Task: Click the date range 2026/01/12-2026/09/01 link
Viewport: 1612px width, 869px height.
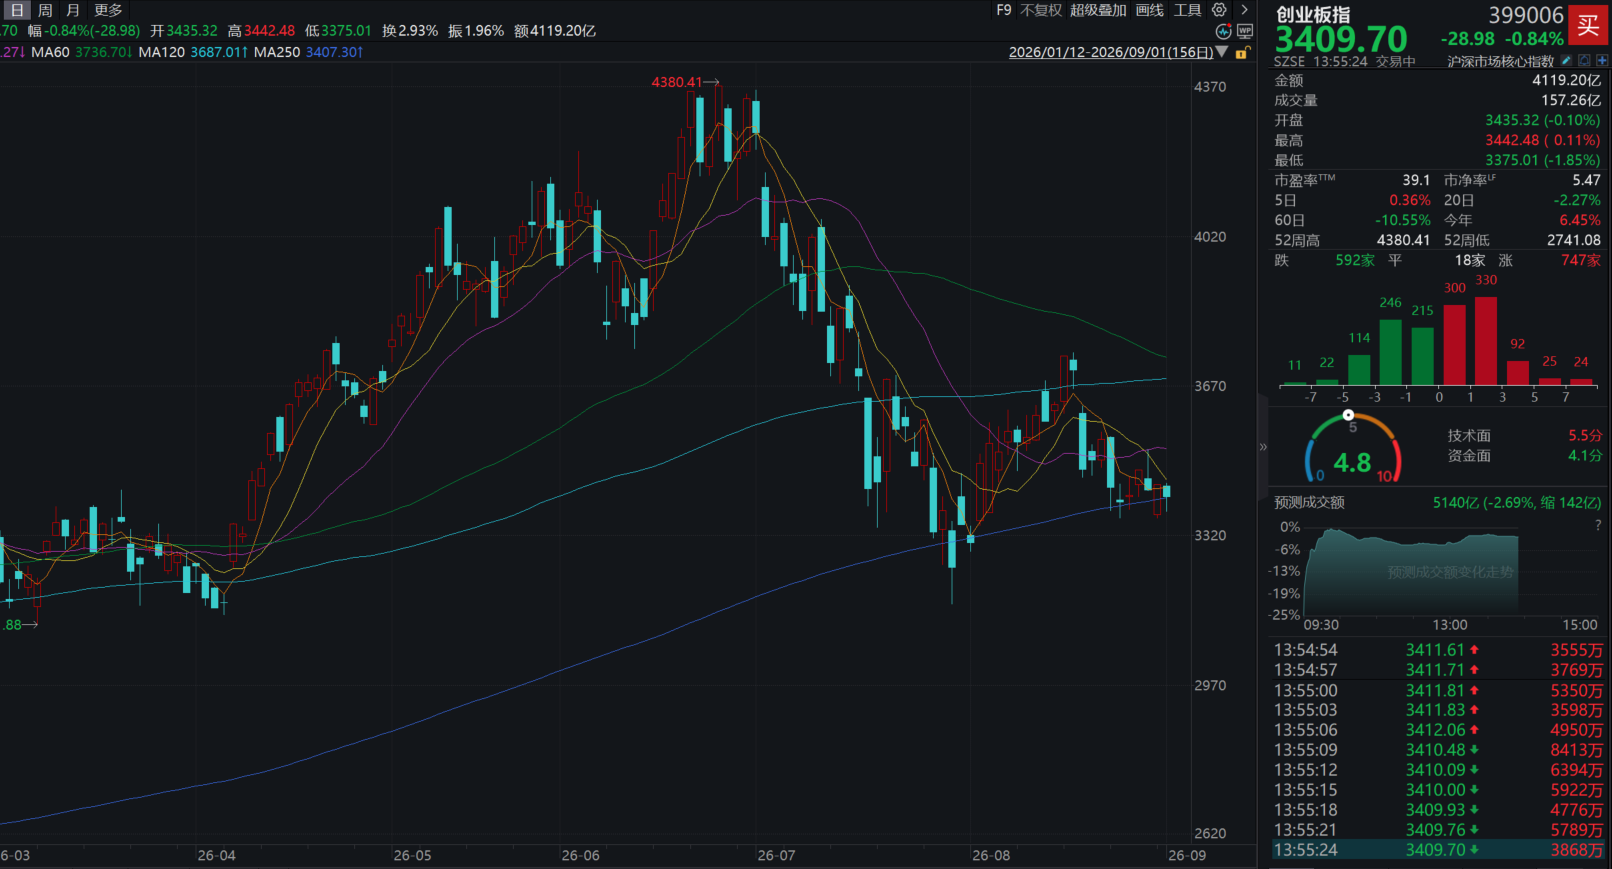Action: tap(1111, 52)
